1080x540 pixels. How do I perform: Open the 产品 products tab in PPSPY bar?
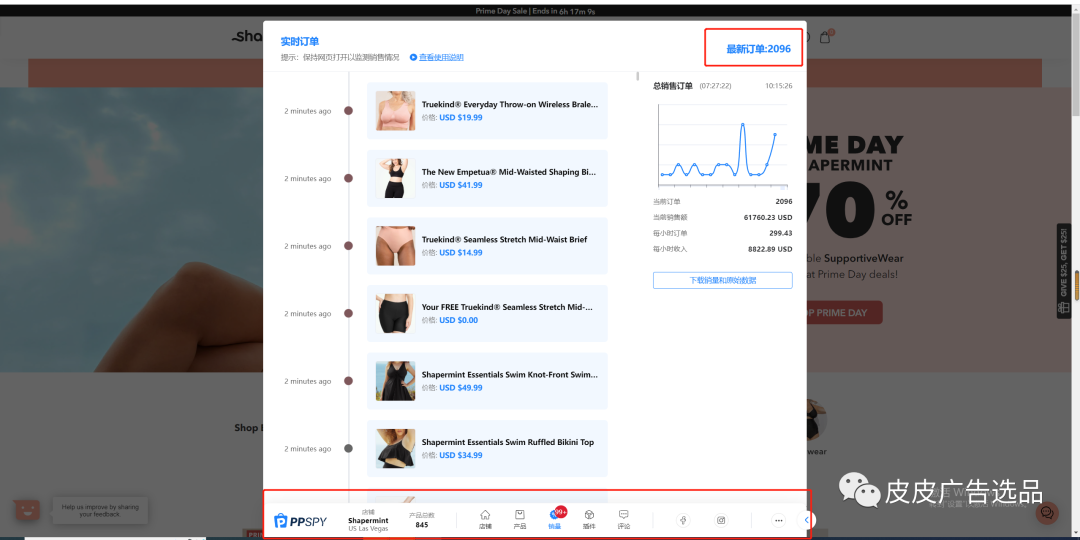click(519, 519)
